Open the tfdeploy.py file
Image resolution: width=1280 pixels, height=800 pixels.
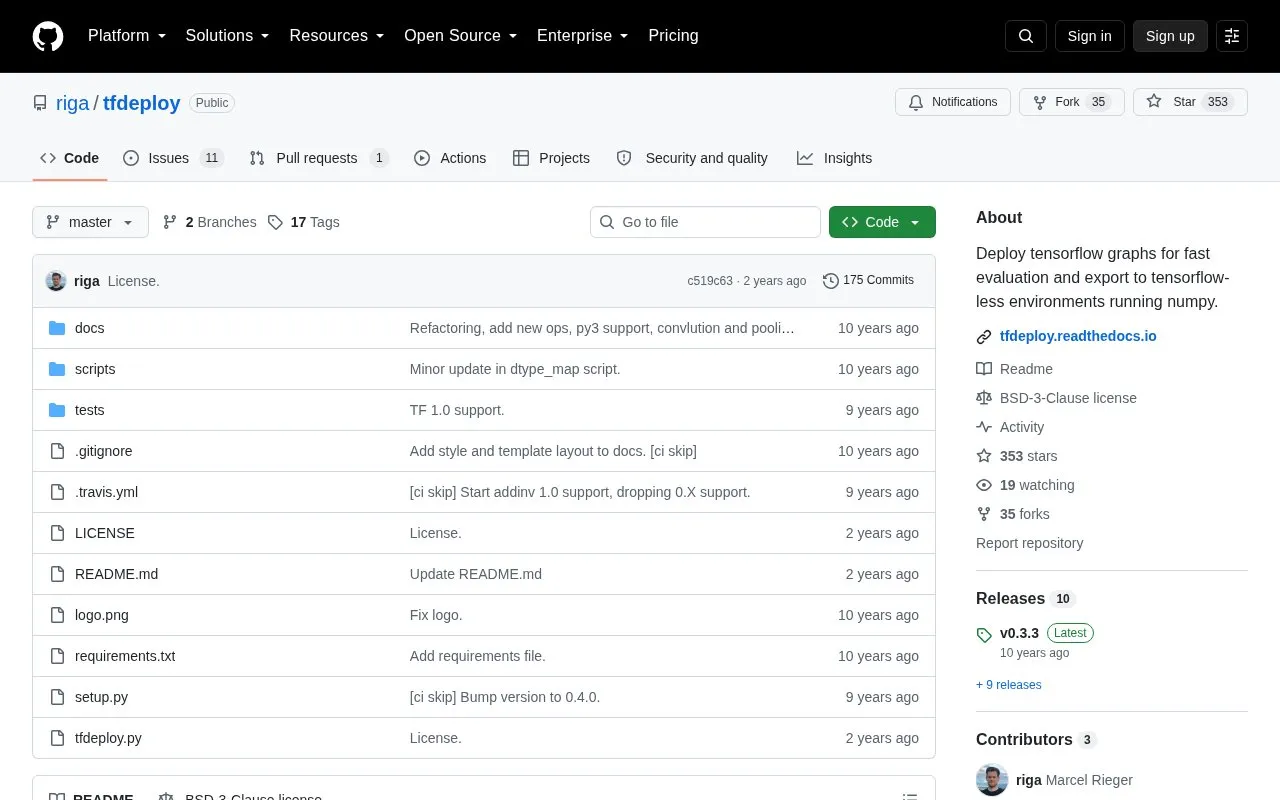108,738
